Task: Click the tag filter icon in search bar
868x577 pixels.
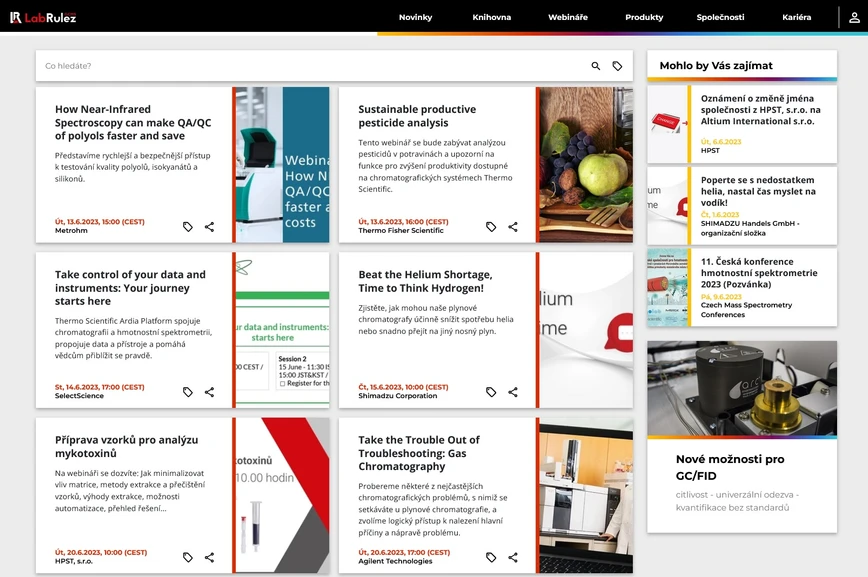Action: click(618, 65)
